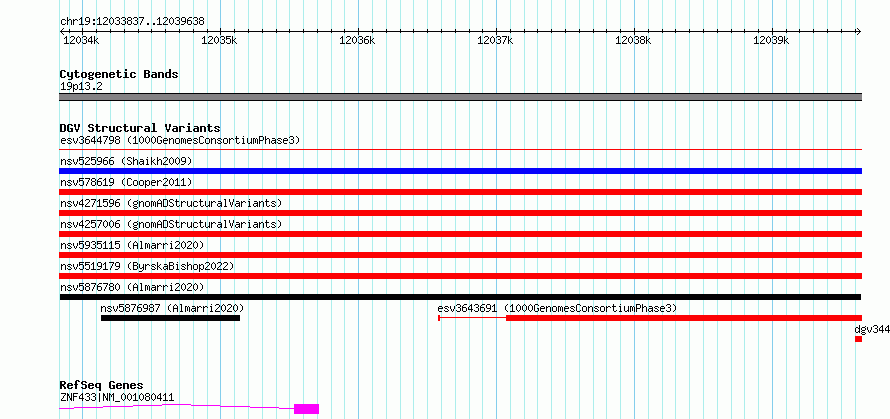This screenshot has width=890, height=419.
Task: Click the 19p13.2 band label
Action: coord(81,87)
